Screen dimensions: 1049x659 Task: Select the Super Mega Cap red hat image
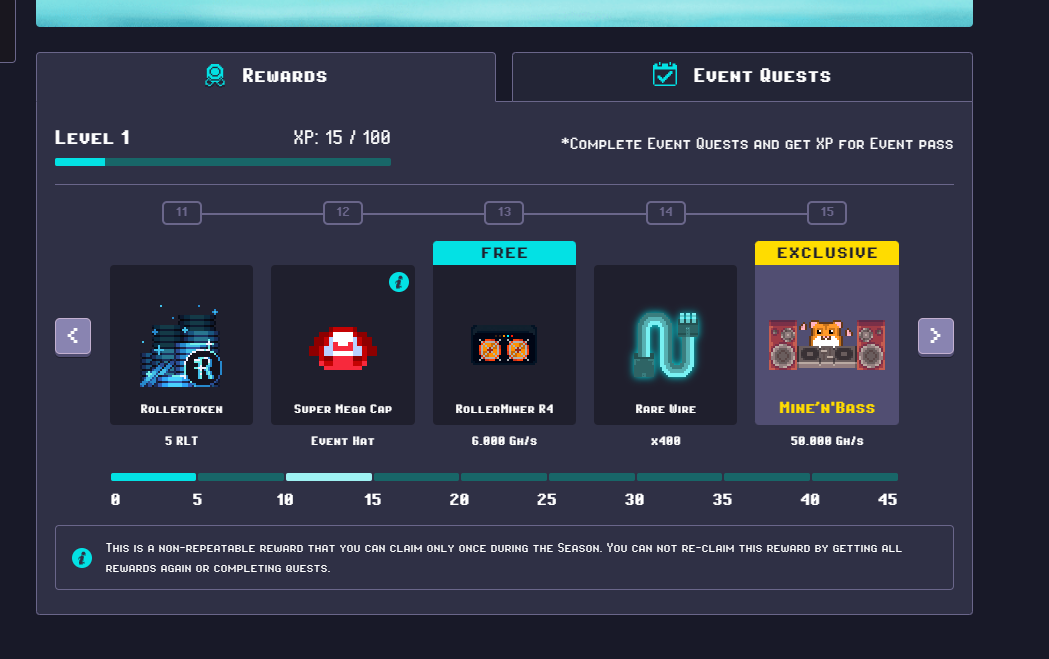point(343,349)
